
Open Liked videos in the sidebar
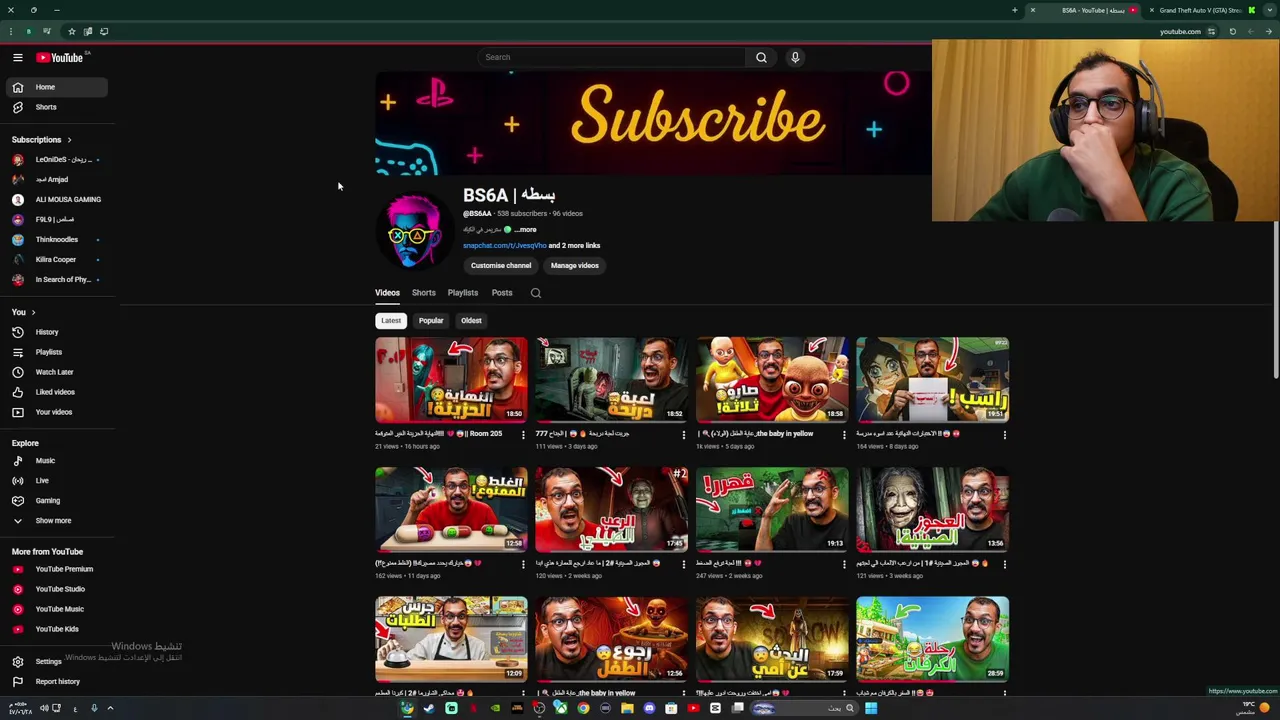55,392
